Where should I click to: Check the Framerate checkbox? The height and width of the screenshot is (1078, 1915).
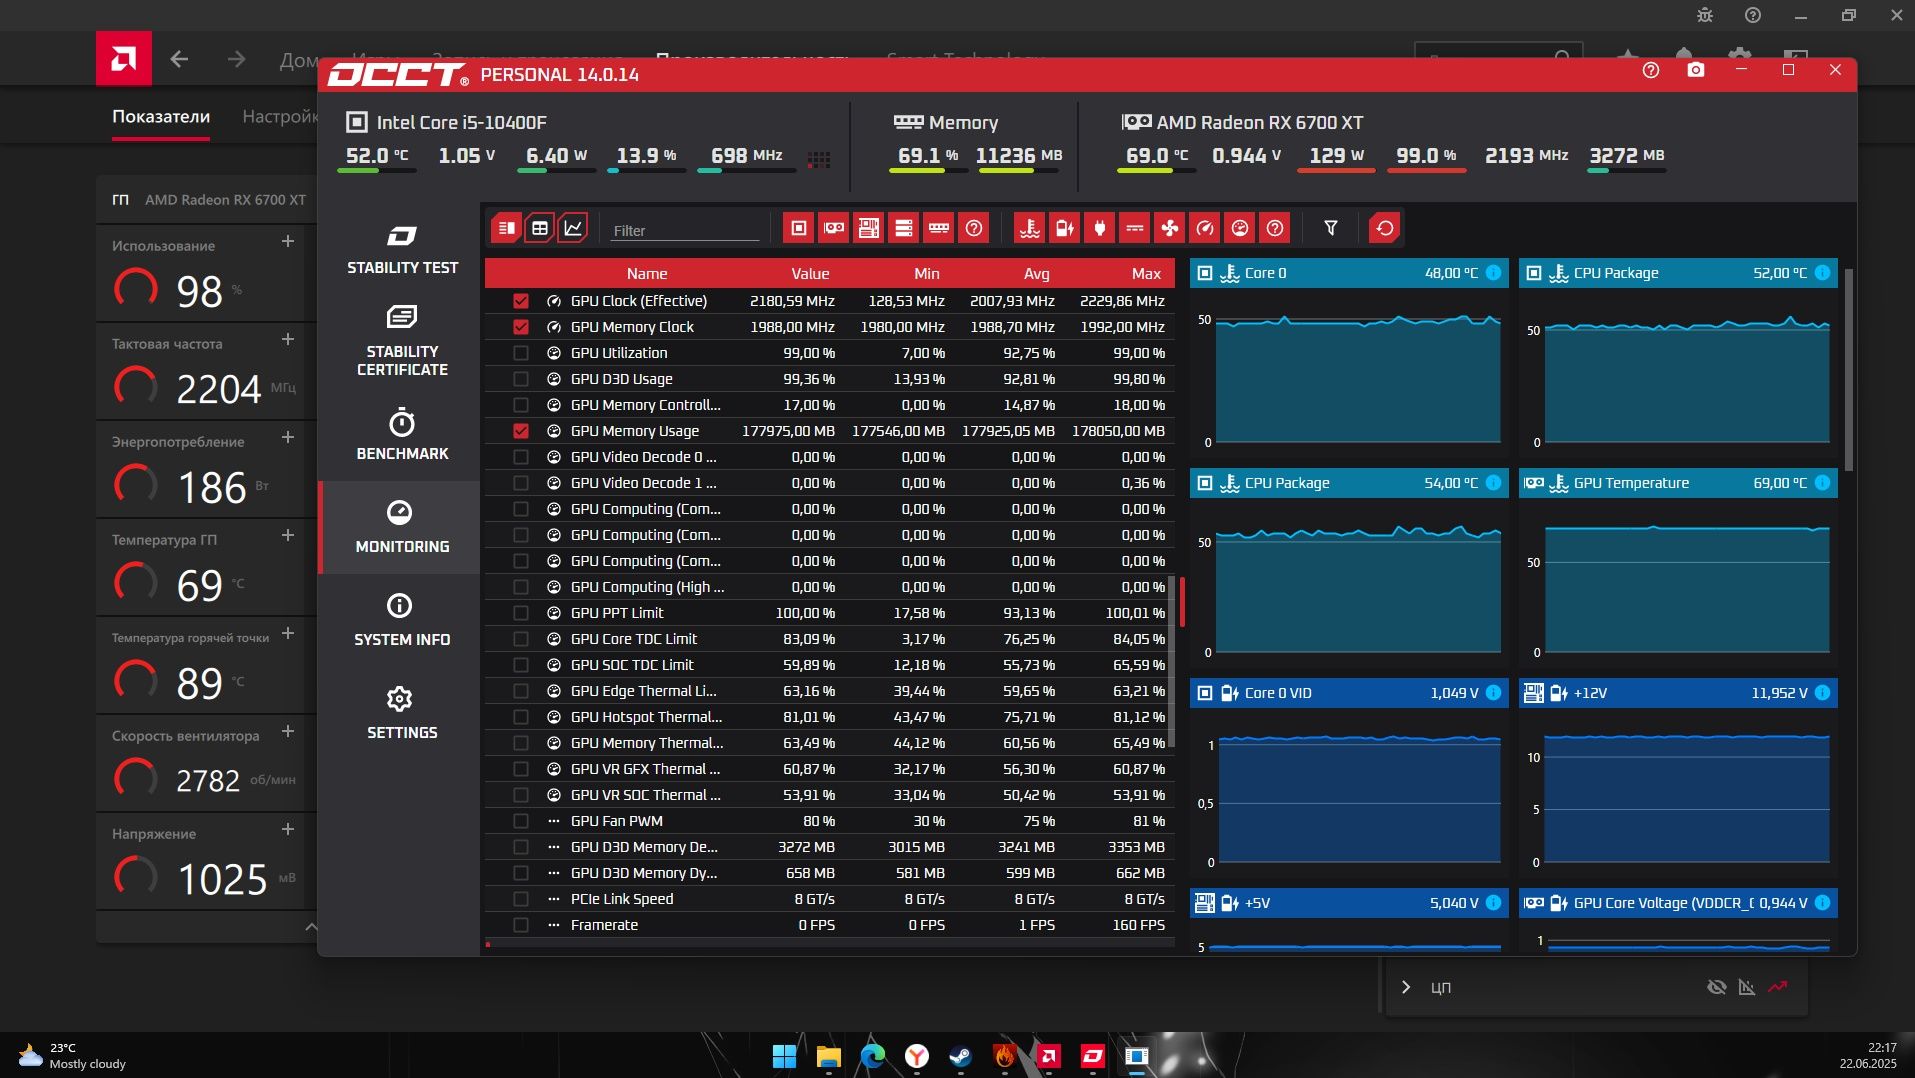[520, 925]
